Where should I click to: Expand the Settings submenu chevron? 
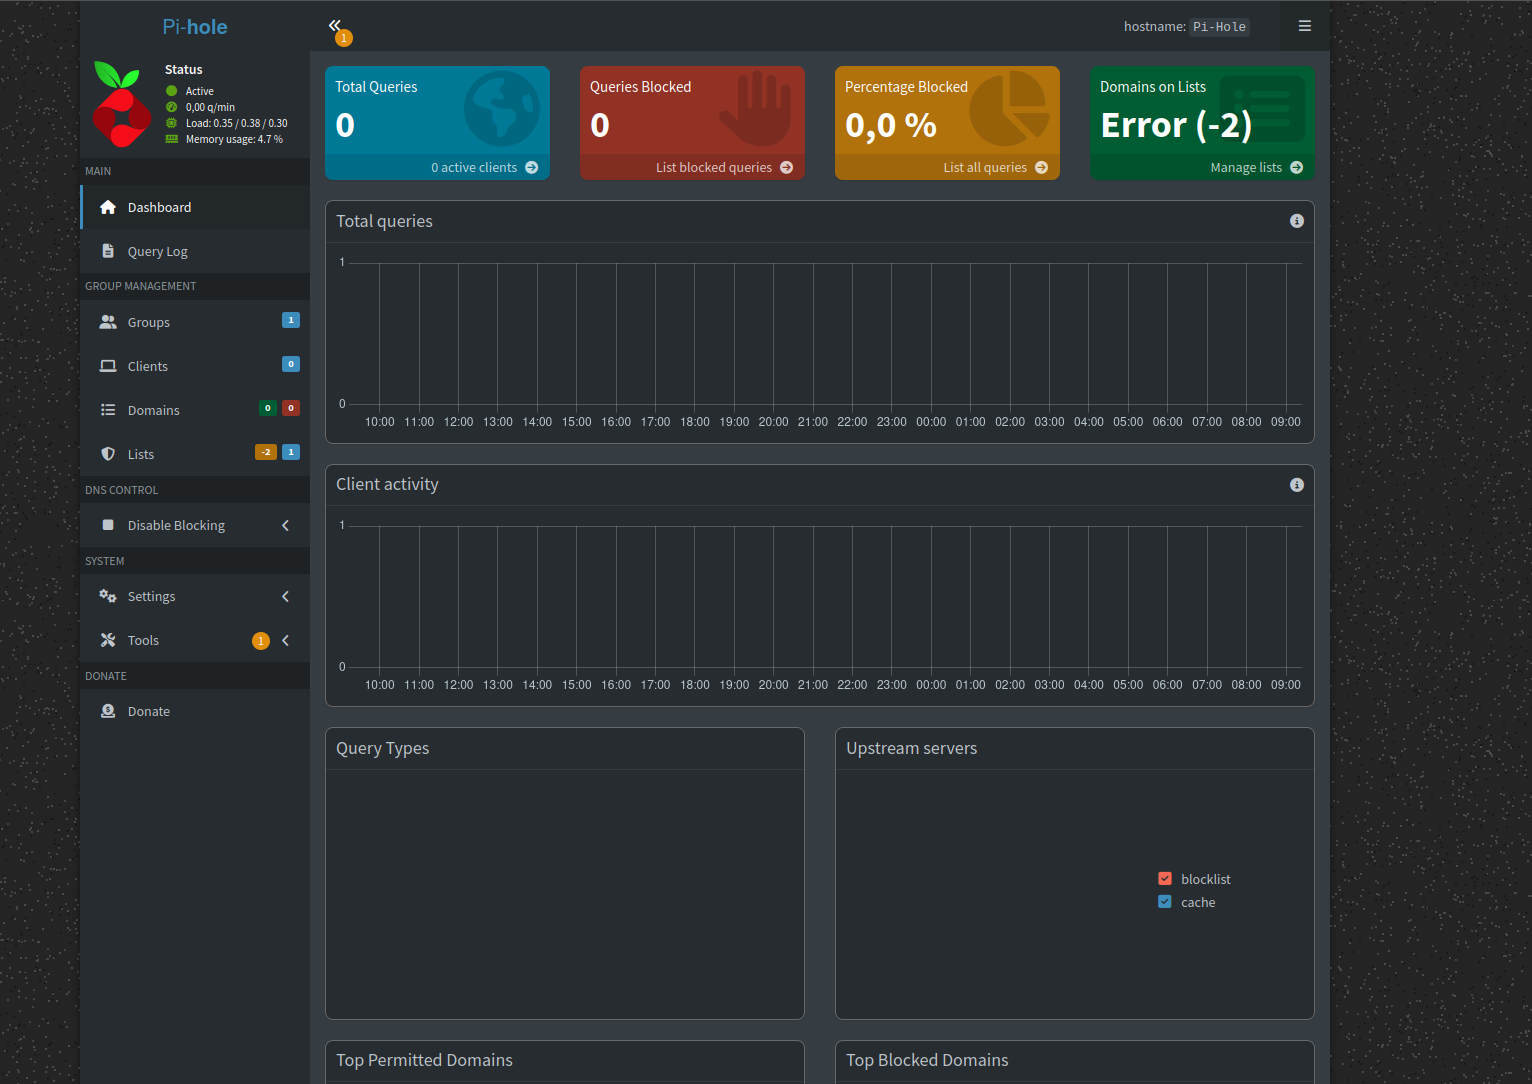click(x=286, y=596)
